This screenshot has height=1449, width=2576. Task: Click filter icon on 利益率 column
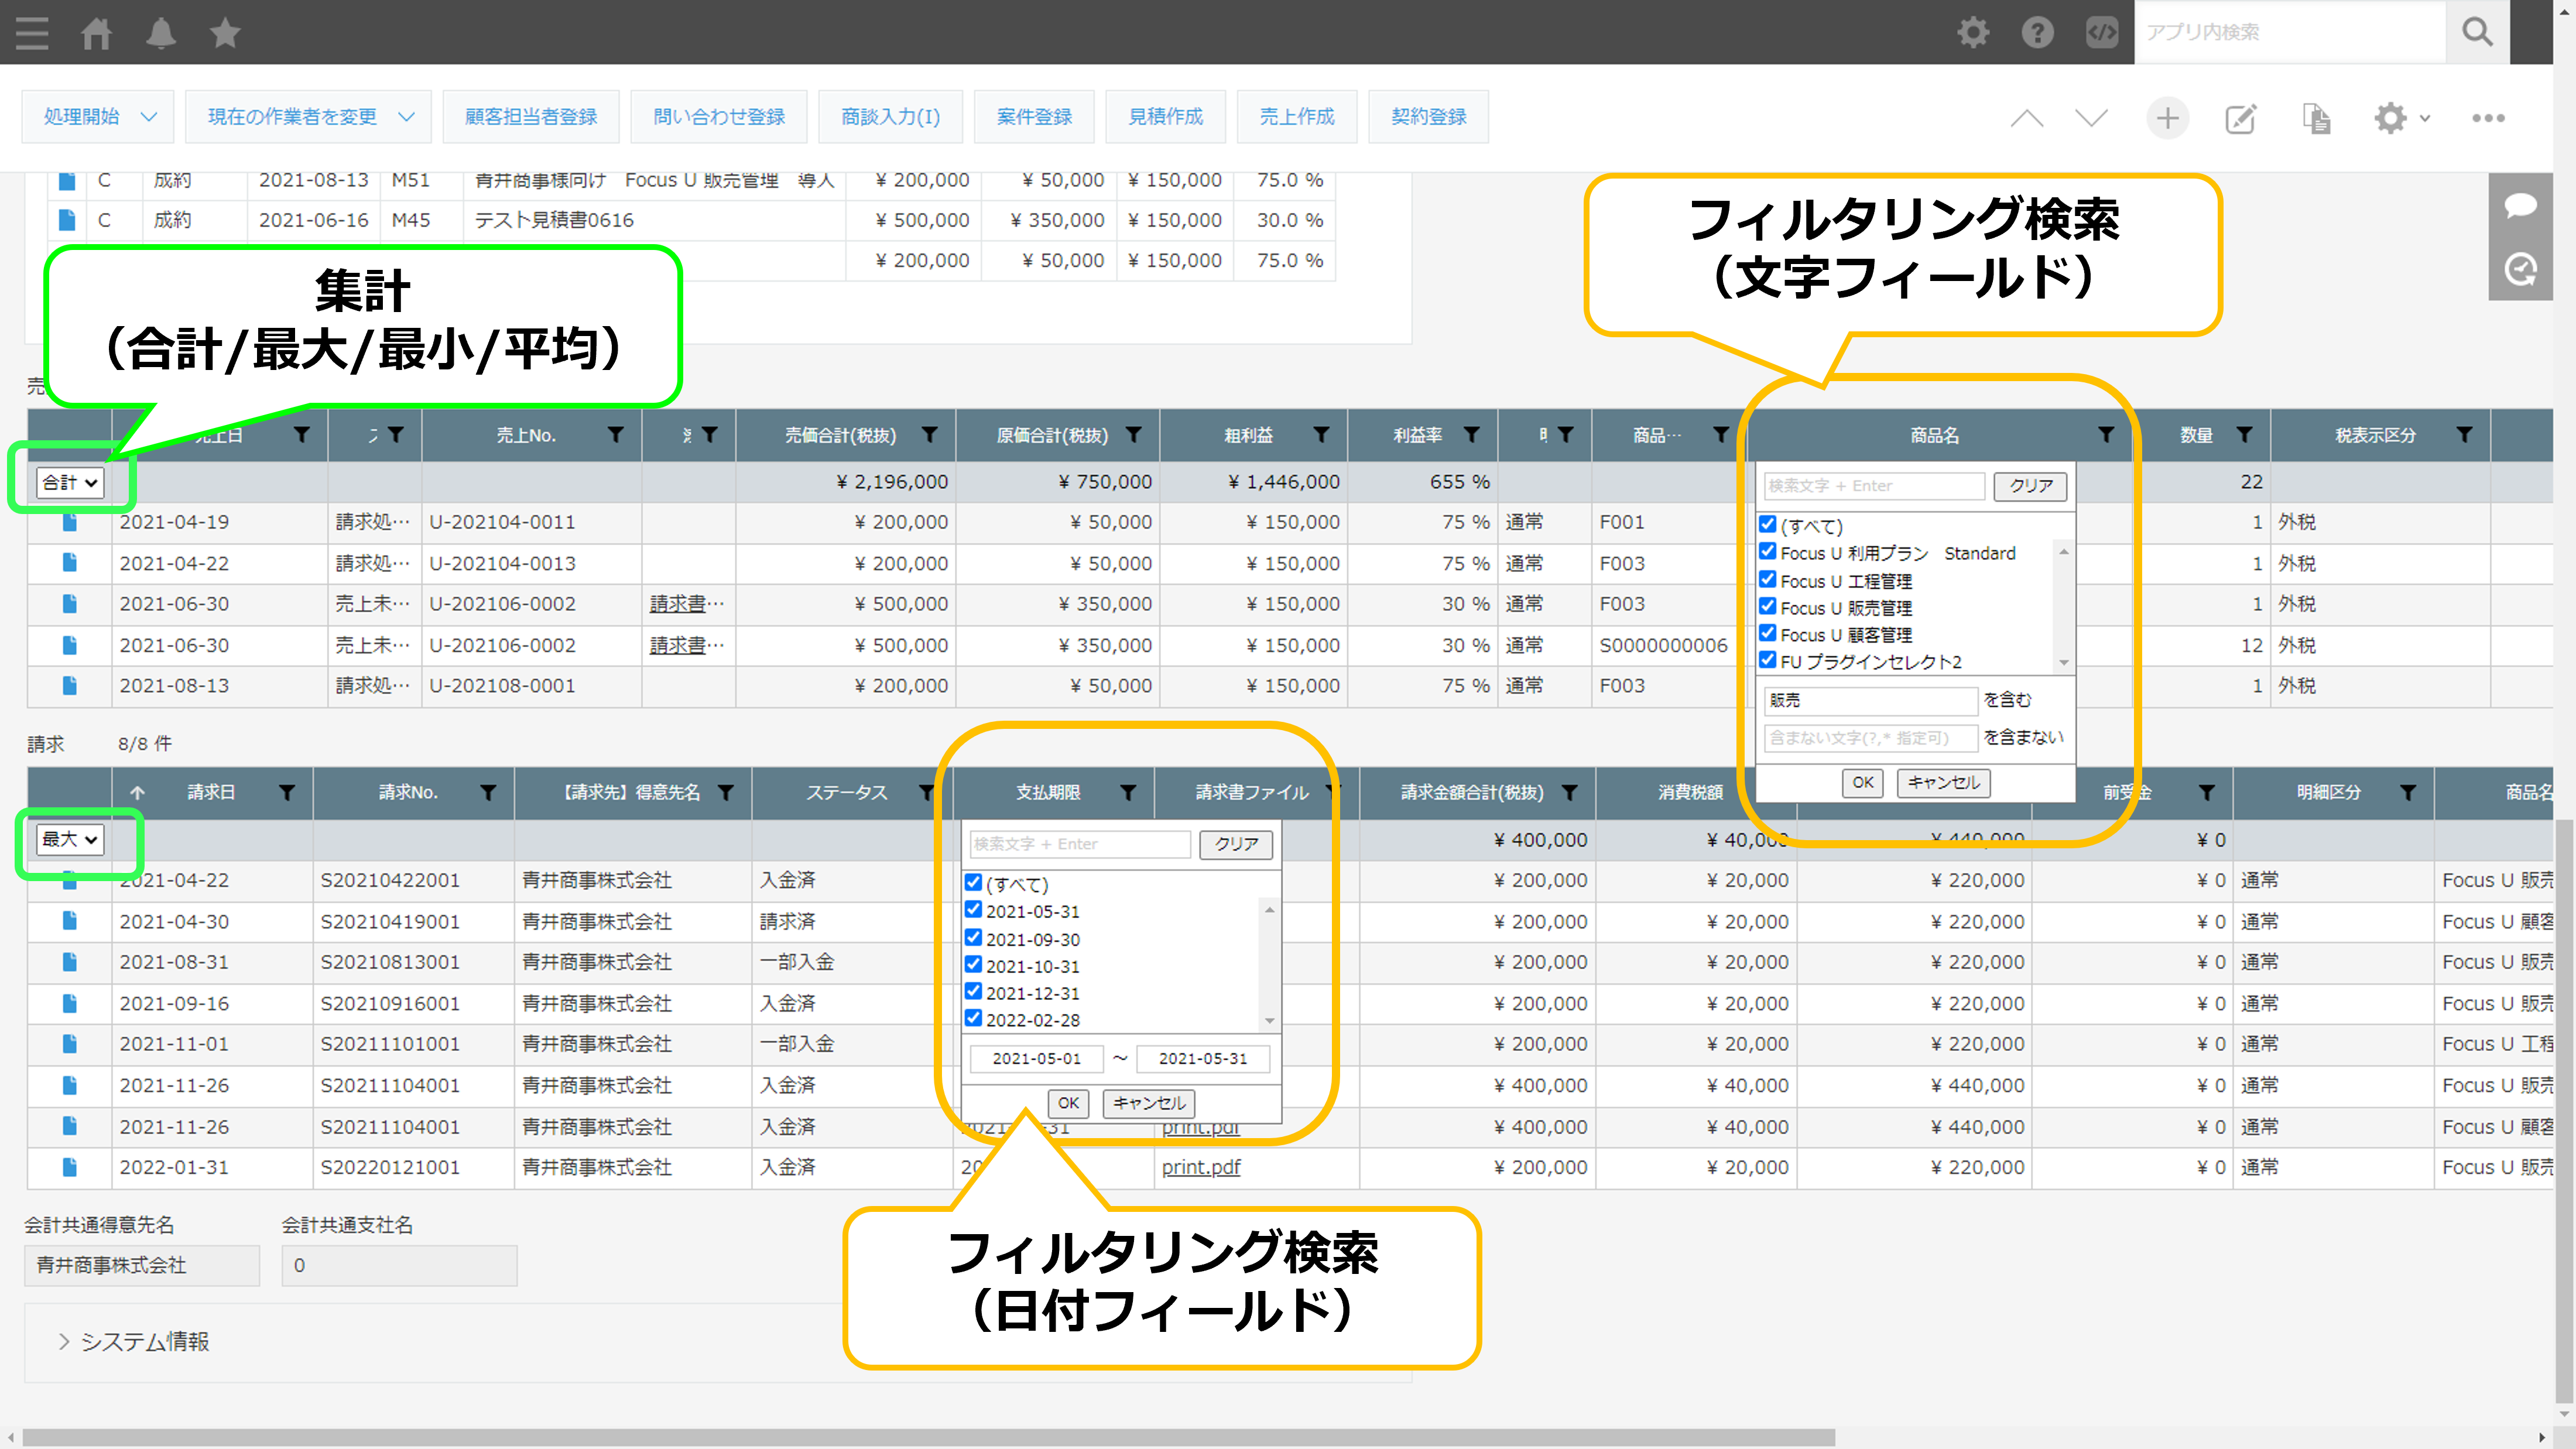coord(1471,435)
